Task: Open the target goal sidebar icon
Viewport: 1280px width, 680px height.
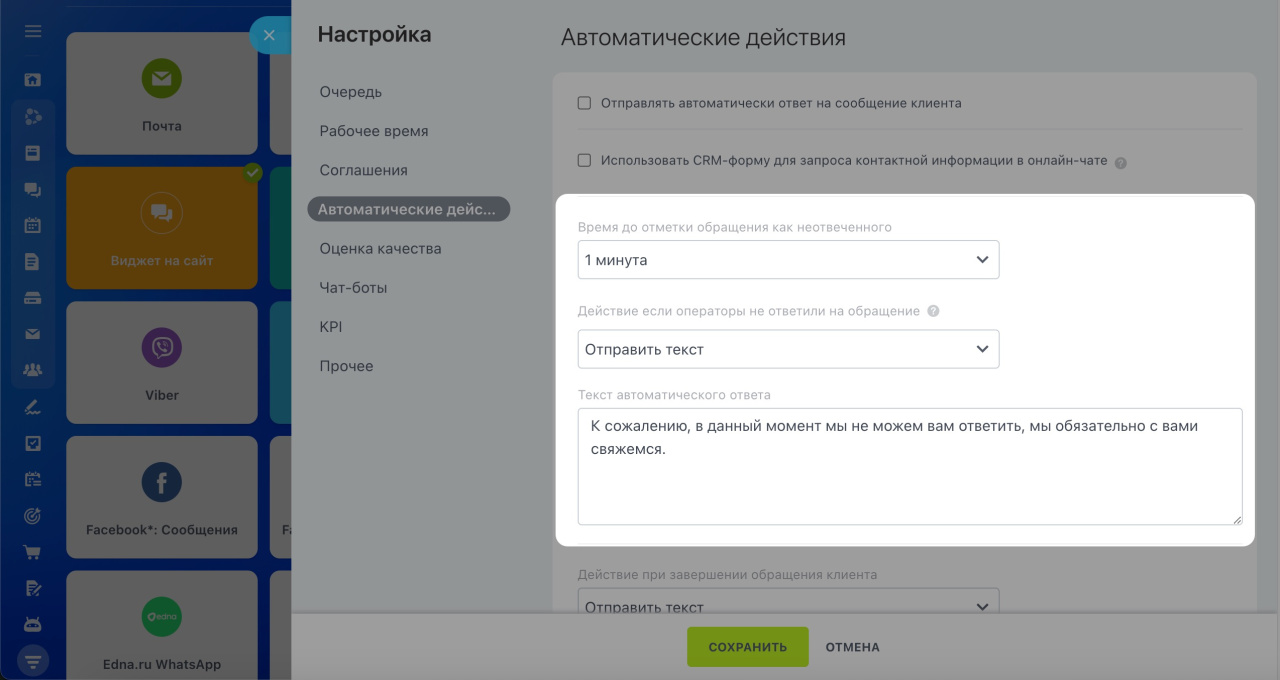Action: point(33,516)
